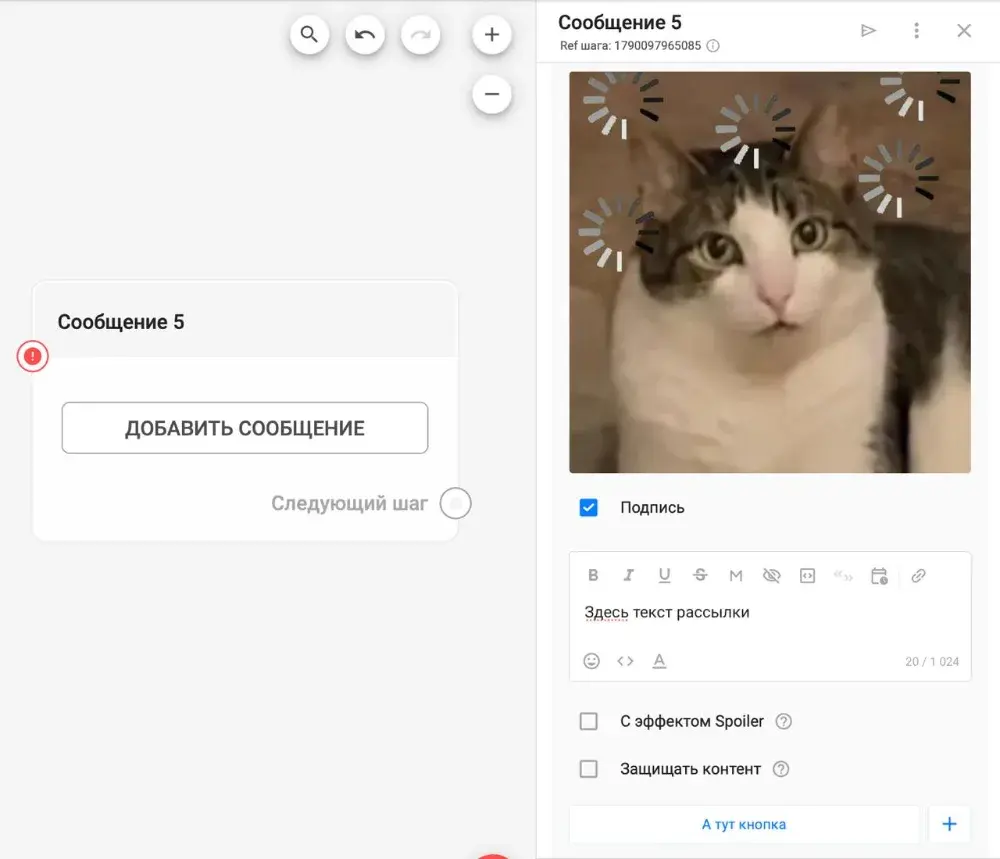Open the three-dot more options menu

[x=916, y=31]
